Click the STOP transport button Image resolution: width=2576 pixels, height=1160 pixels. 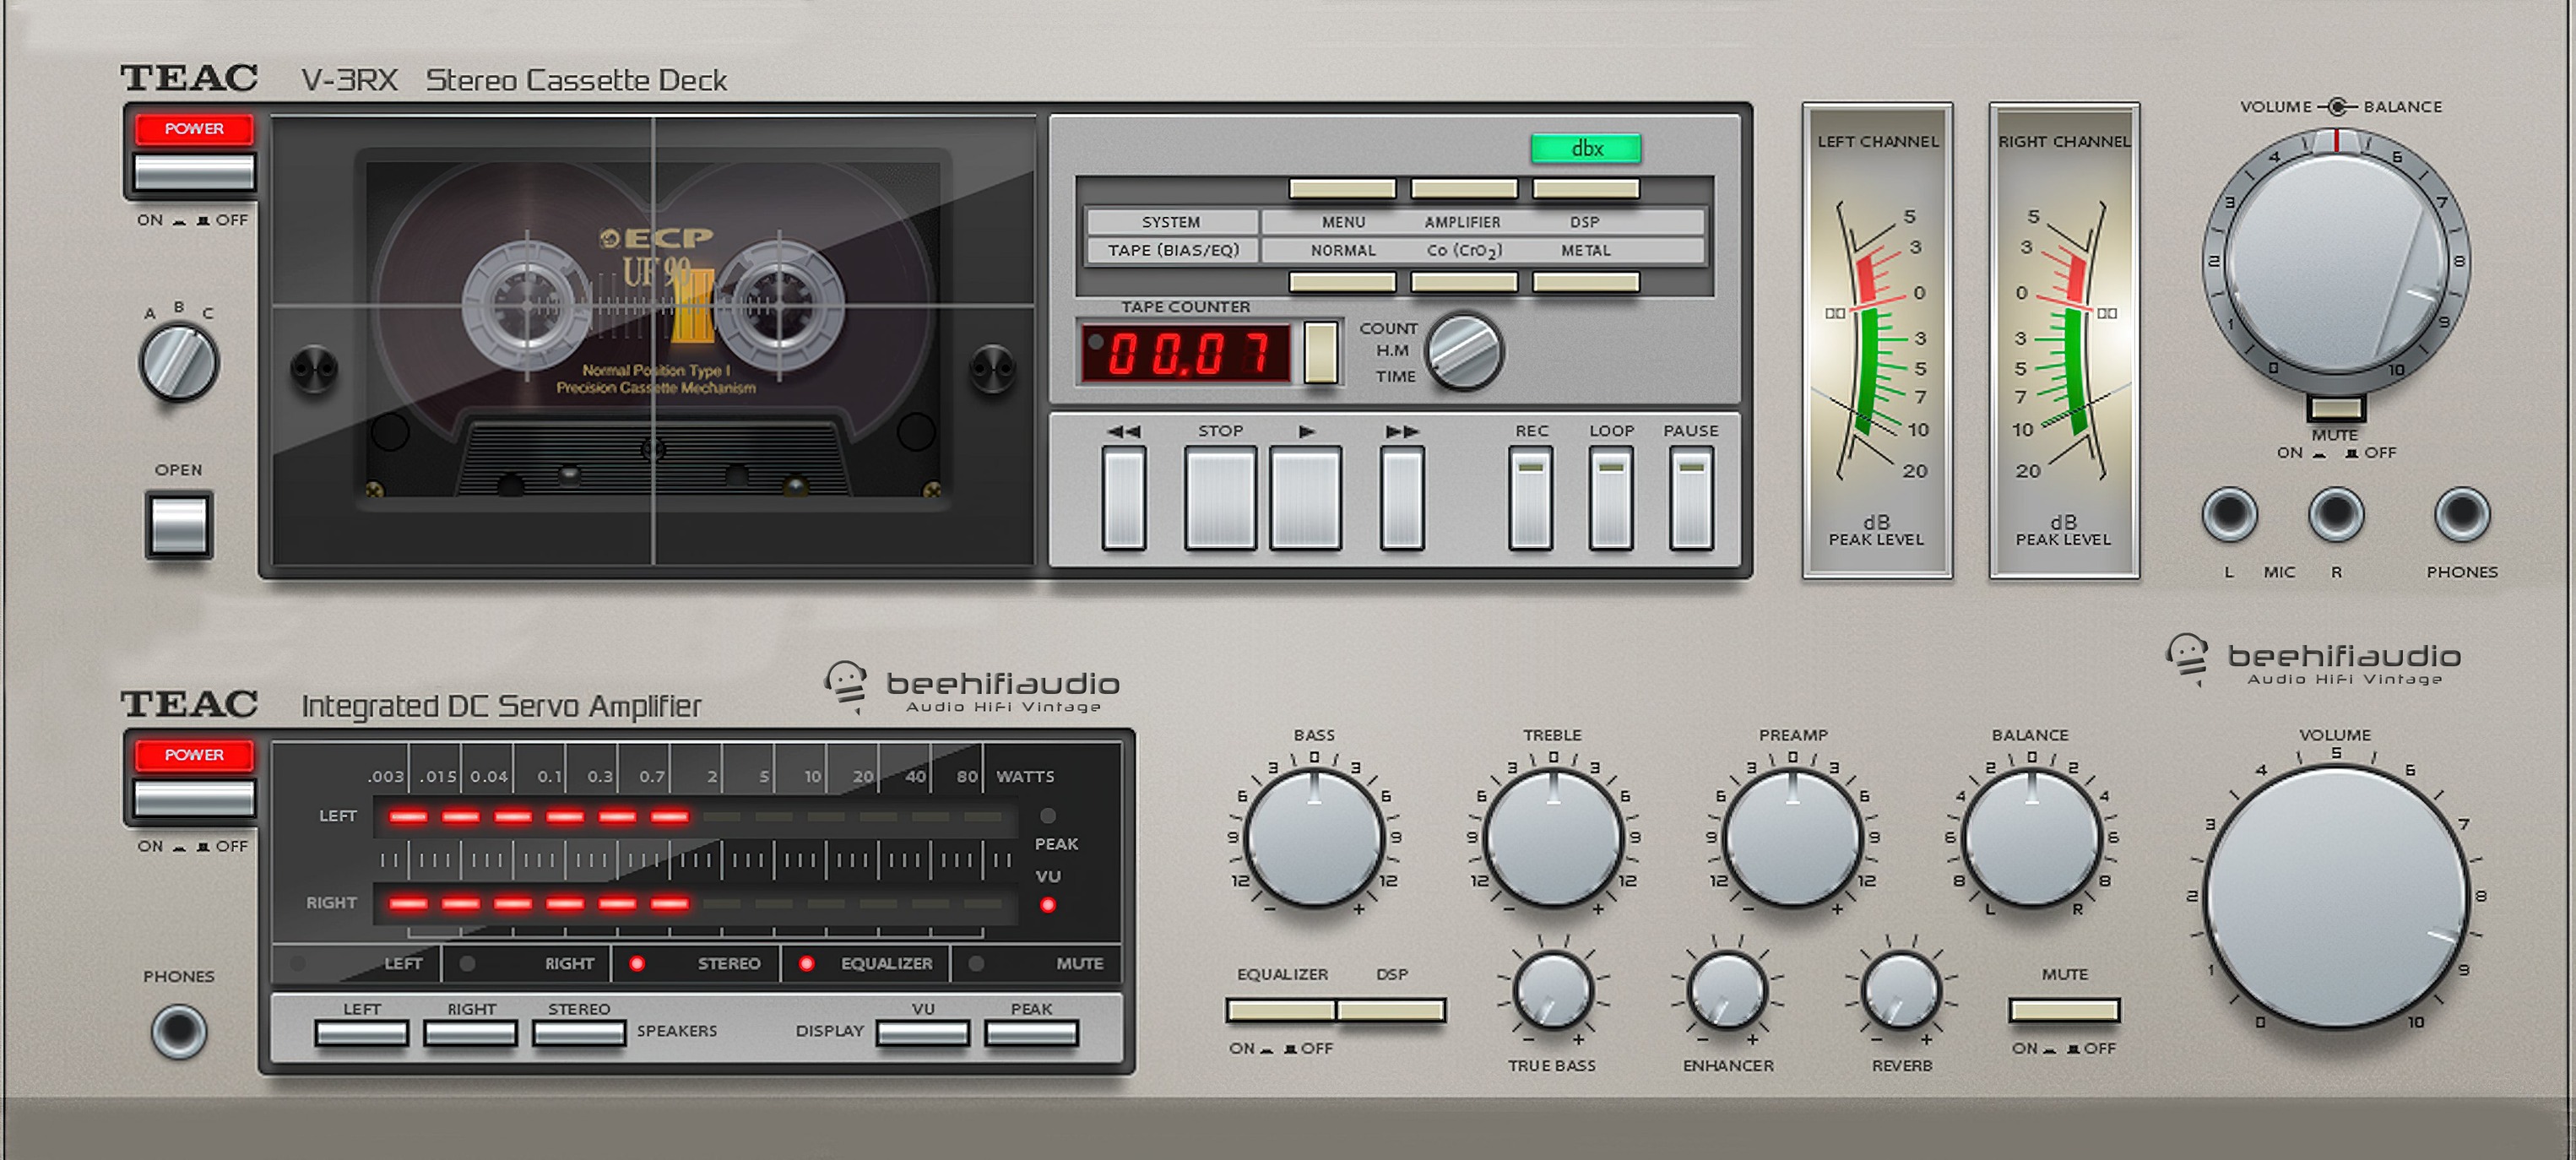point(1220,497)
